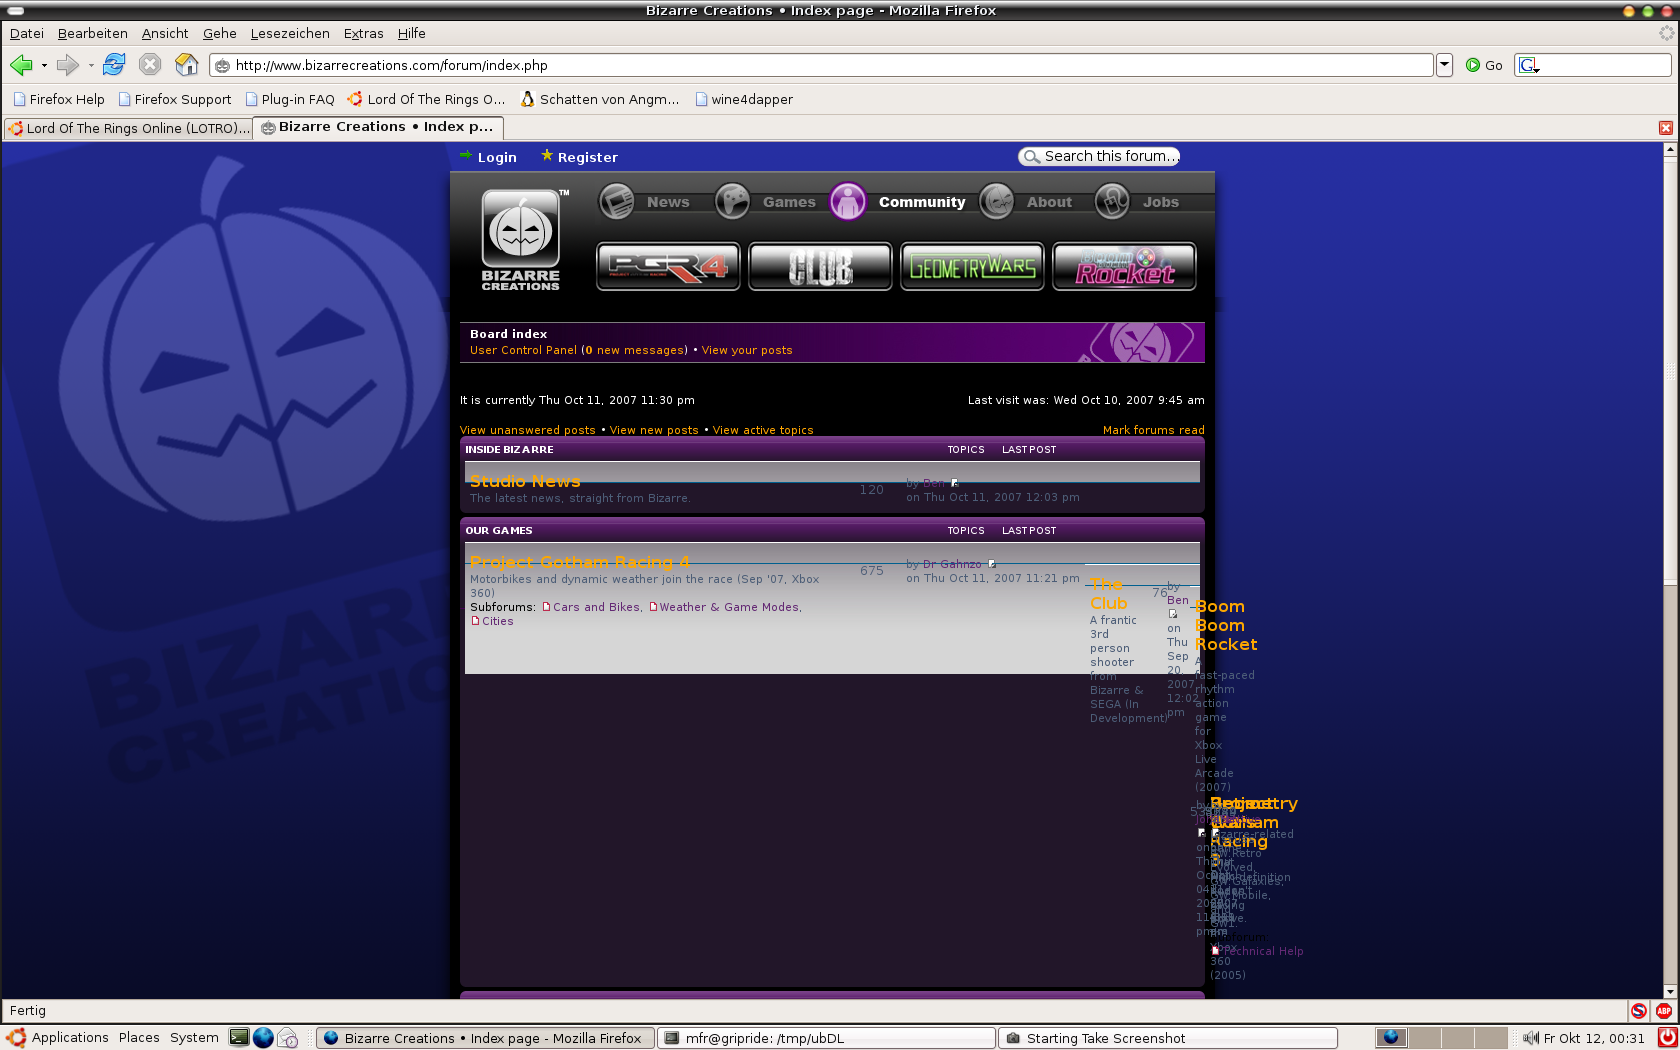Viewport: 1680px width, 1050px height.
Task: Click the Bizarre Creations pumpkin logo
Action: [521, 240]
